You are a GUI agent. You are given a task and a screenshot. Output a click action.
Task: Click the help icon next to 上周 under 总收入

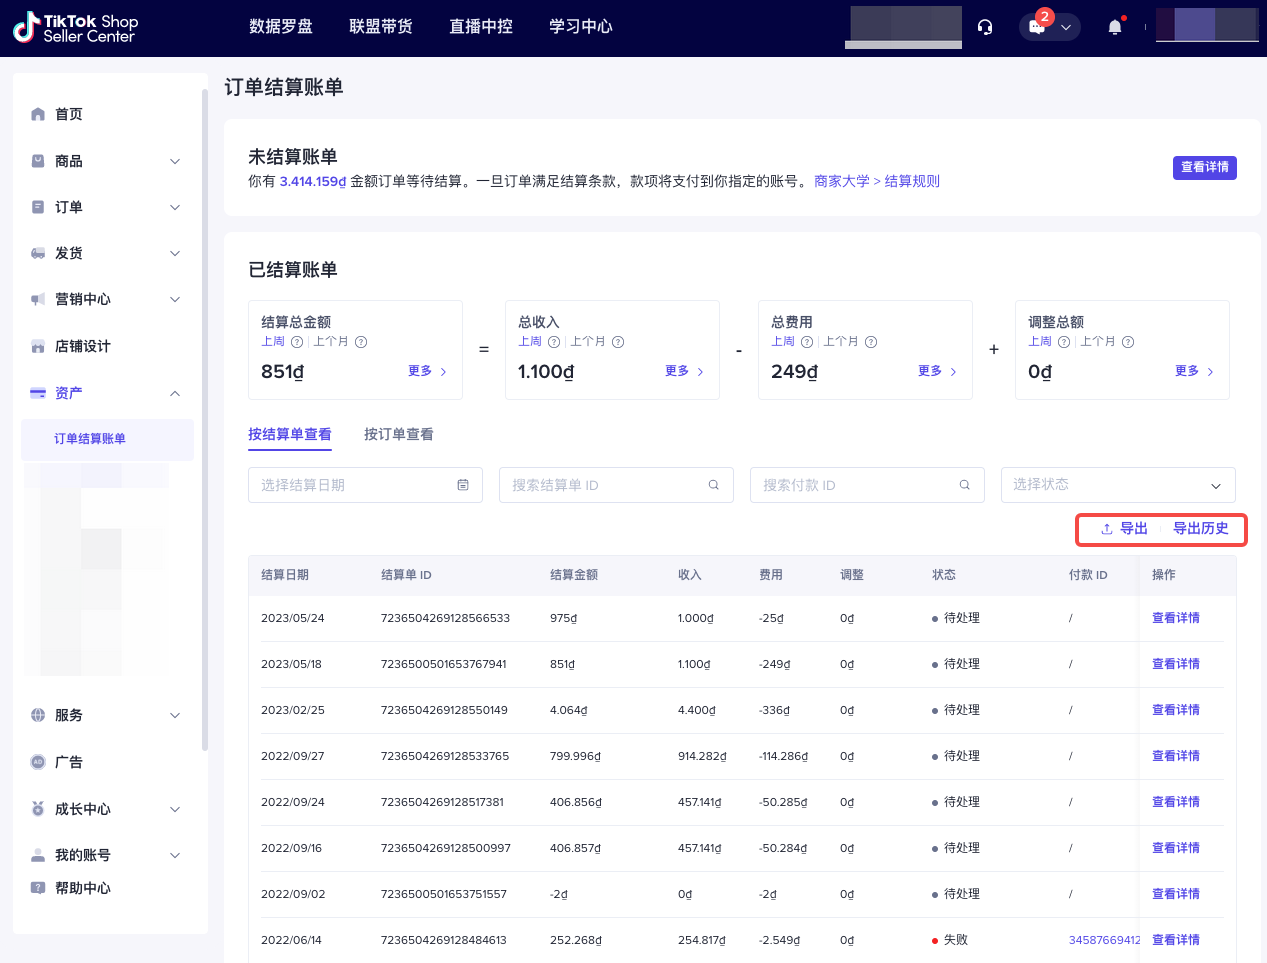pyautogui.click(x=553, y=342)
